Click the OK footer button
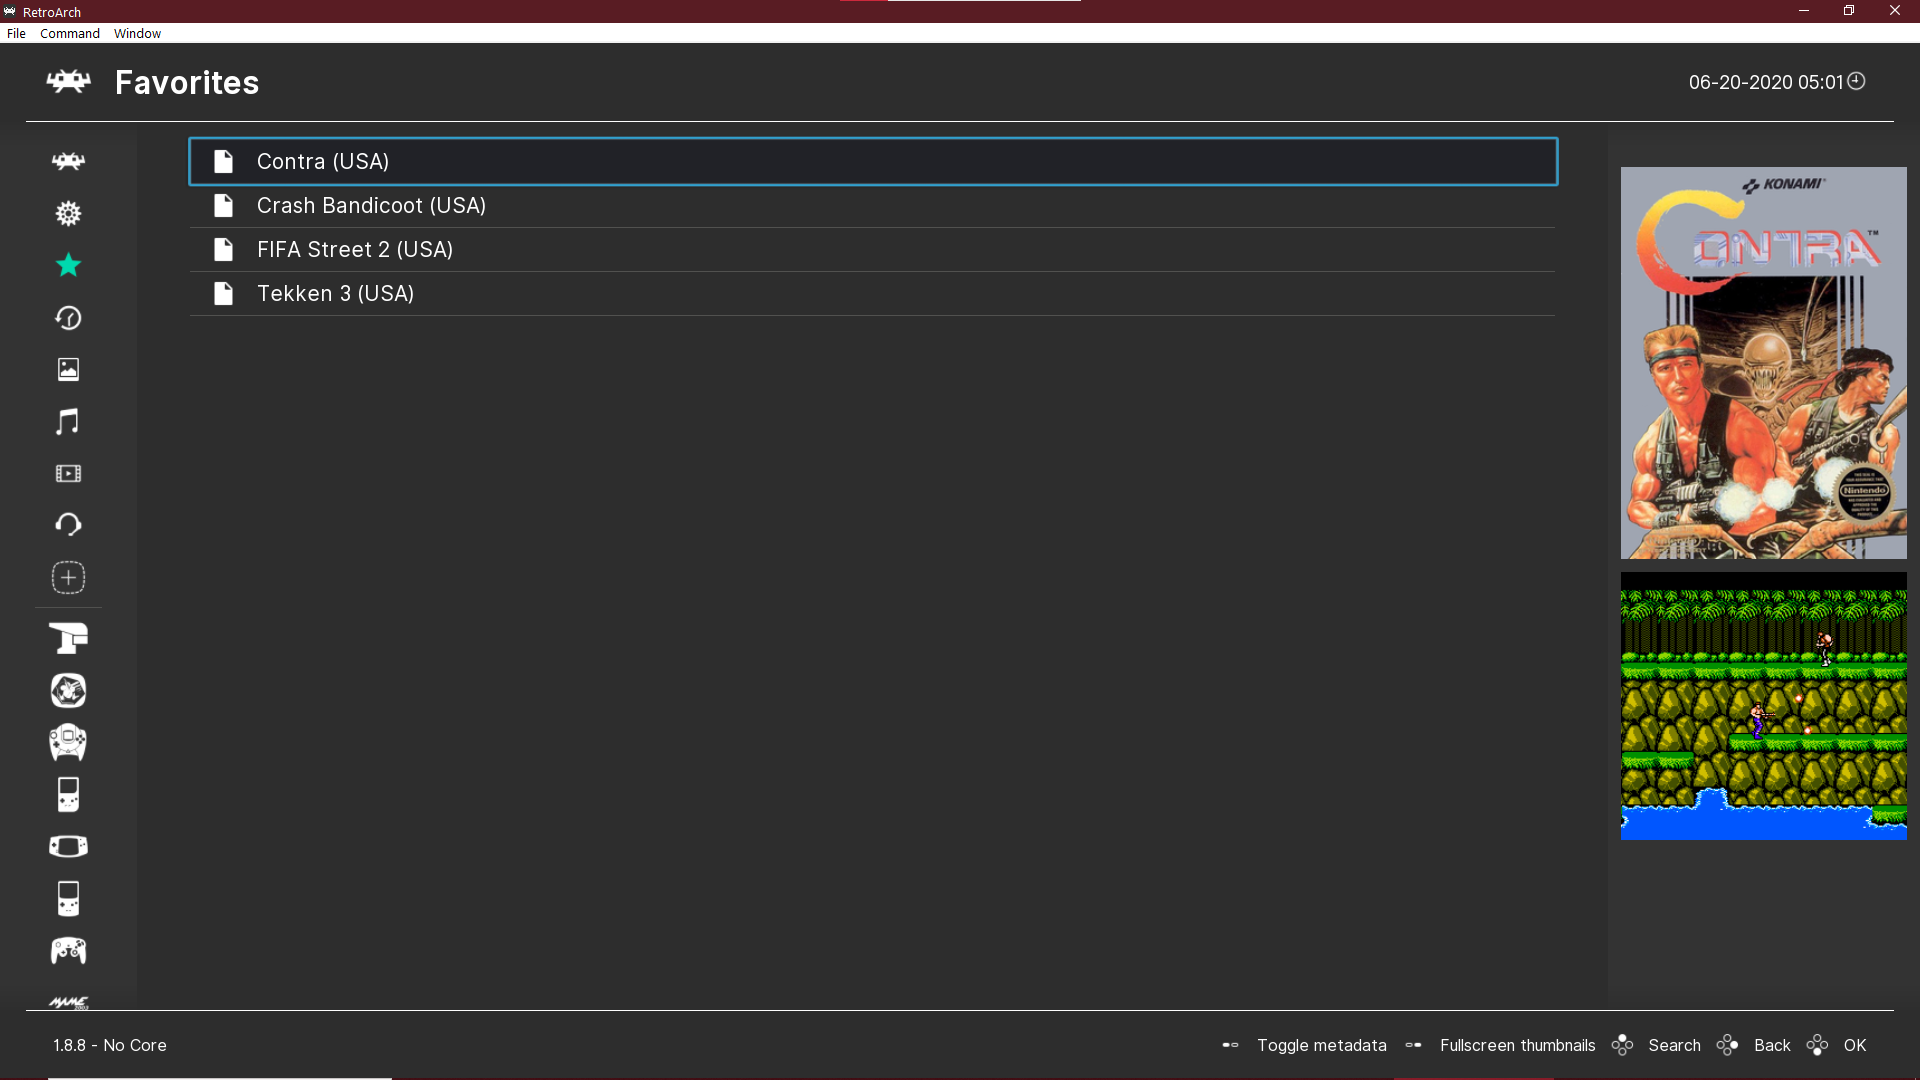This screenshot has width=1920, height=1080. (1855, 1045)
